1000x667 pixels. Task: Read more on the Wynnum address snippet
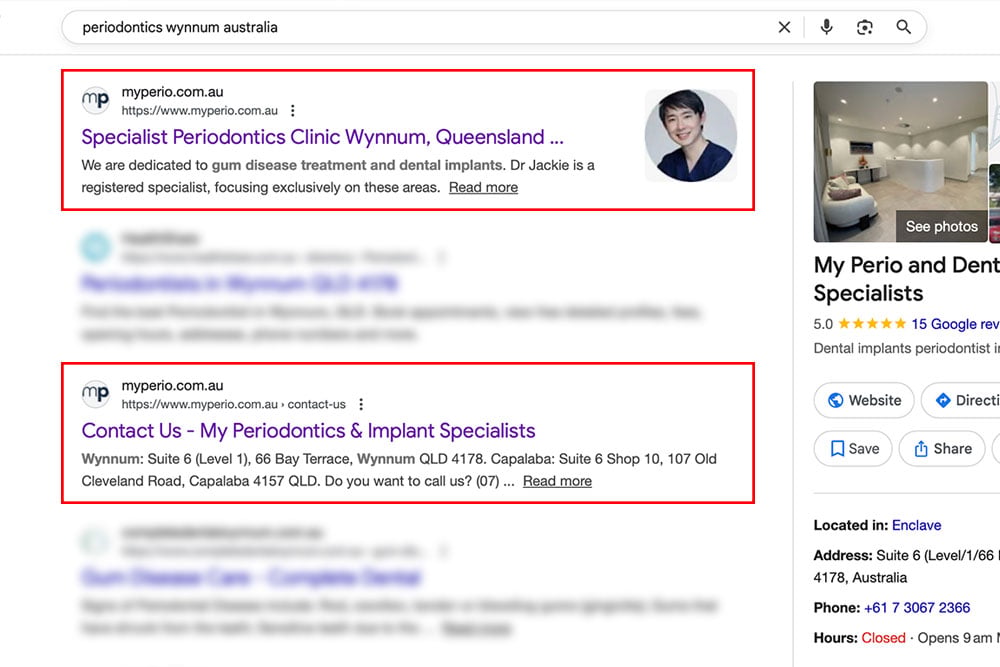[557, 481]
